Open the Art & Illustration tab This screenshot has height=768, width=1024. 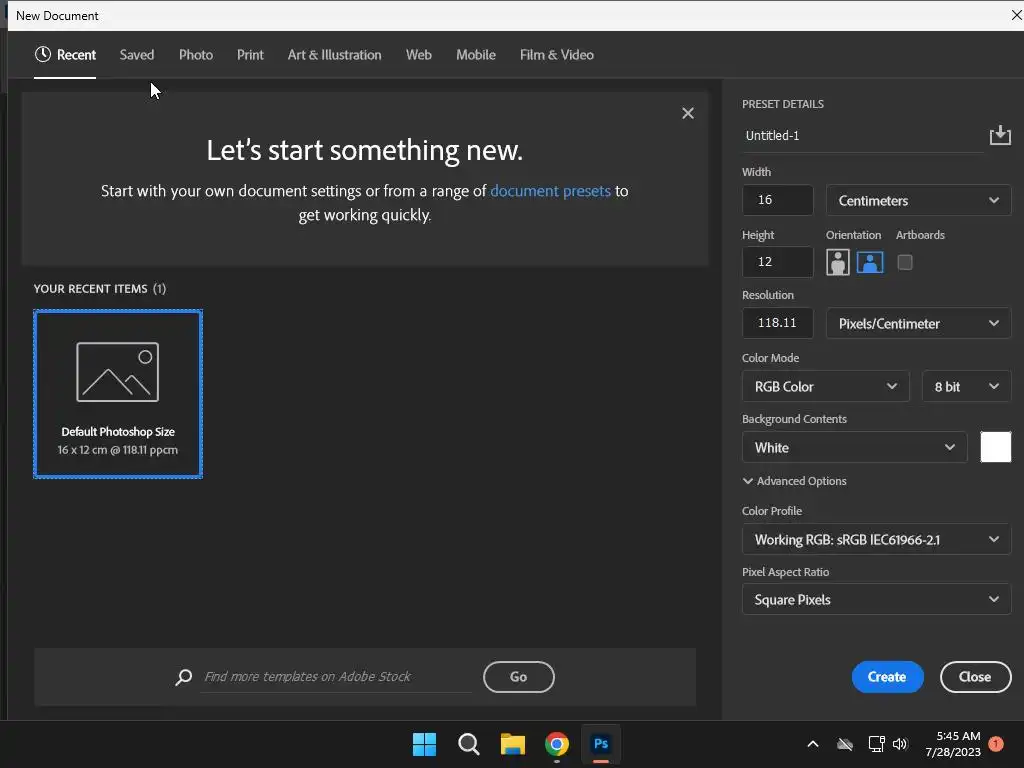coord(334,55)
